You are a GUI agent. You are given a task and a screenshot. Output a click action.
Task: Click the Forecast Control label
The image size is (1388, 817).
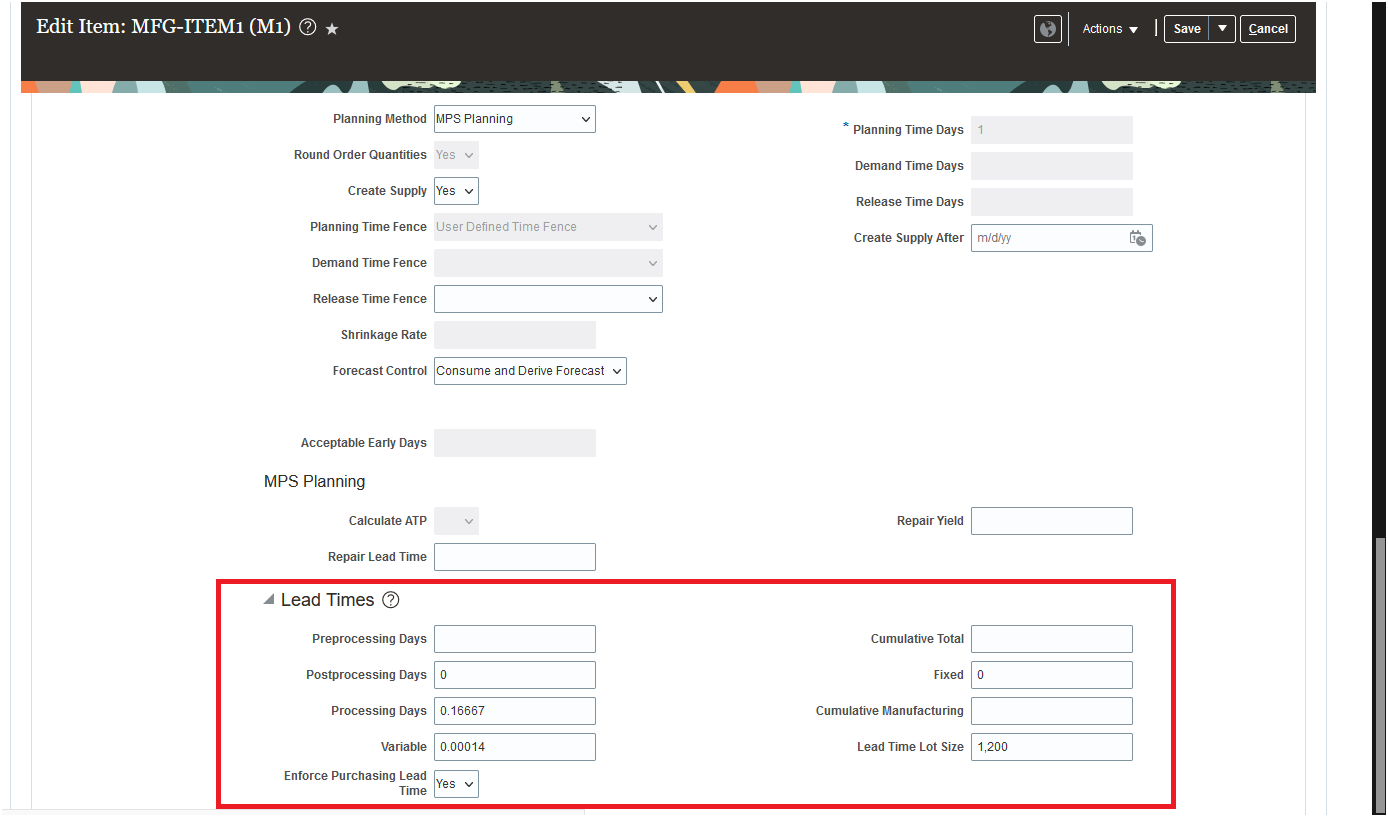(380, 371)
